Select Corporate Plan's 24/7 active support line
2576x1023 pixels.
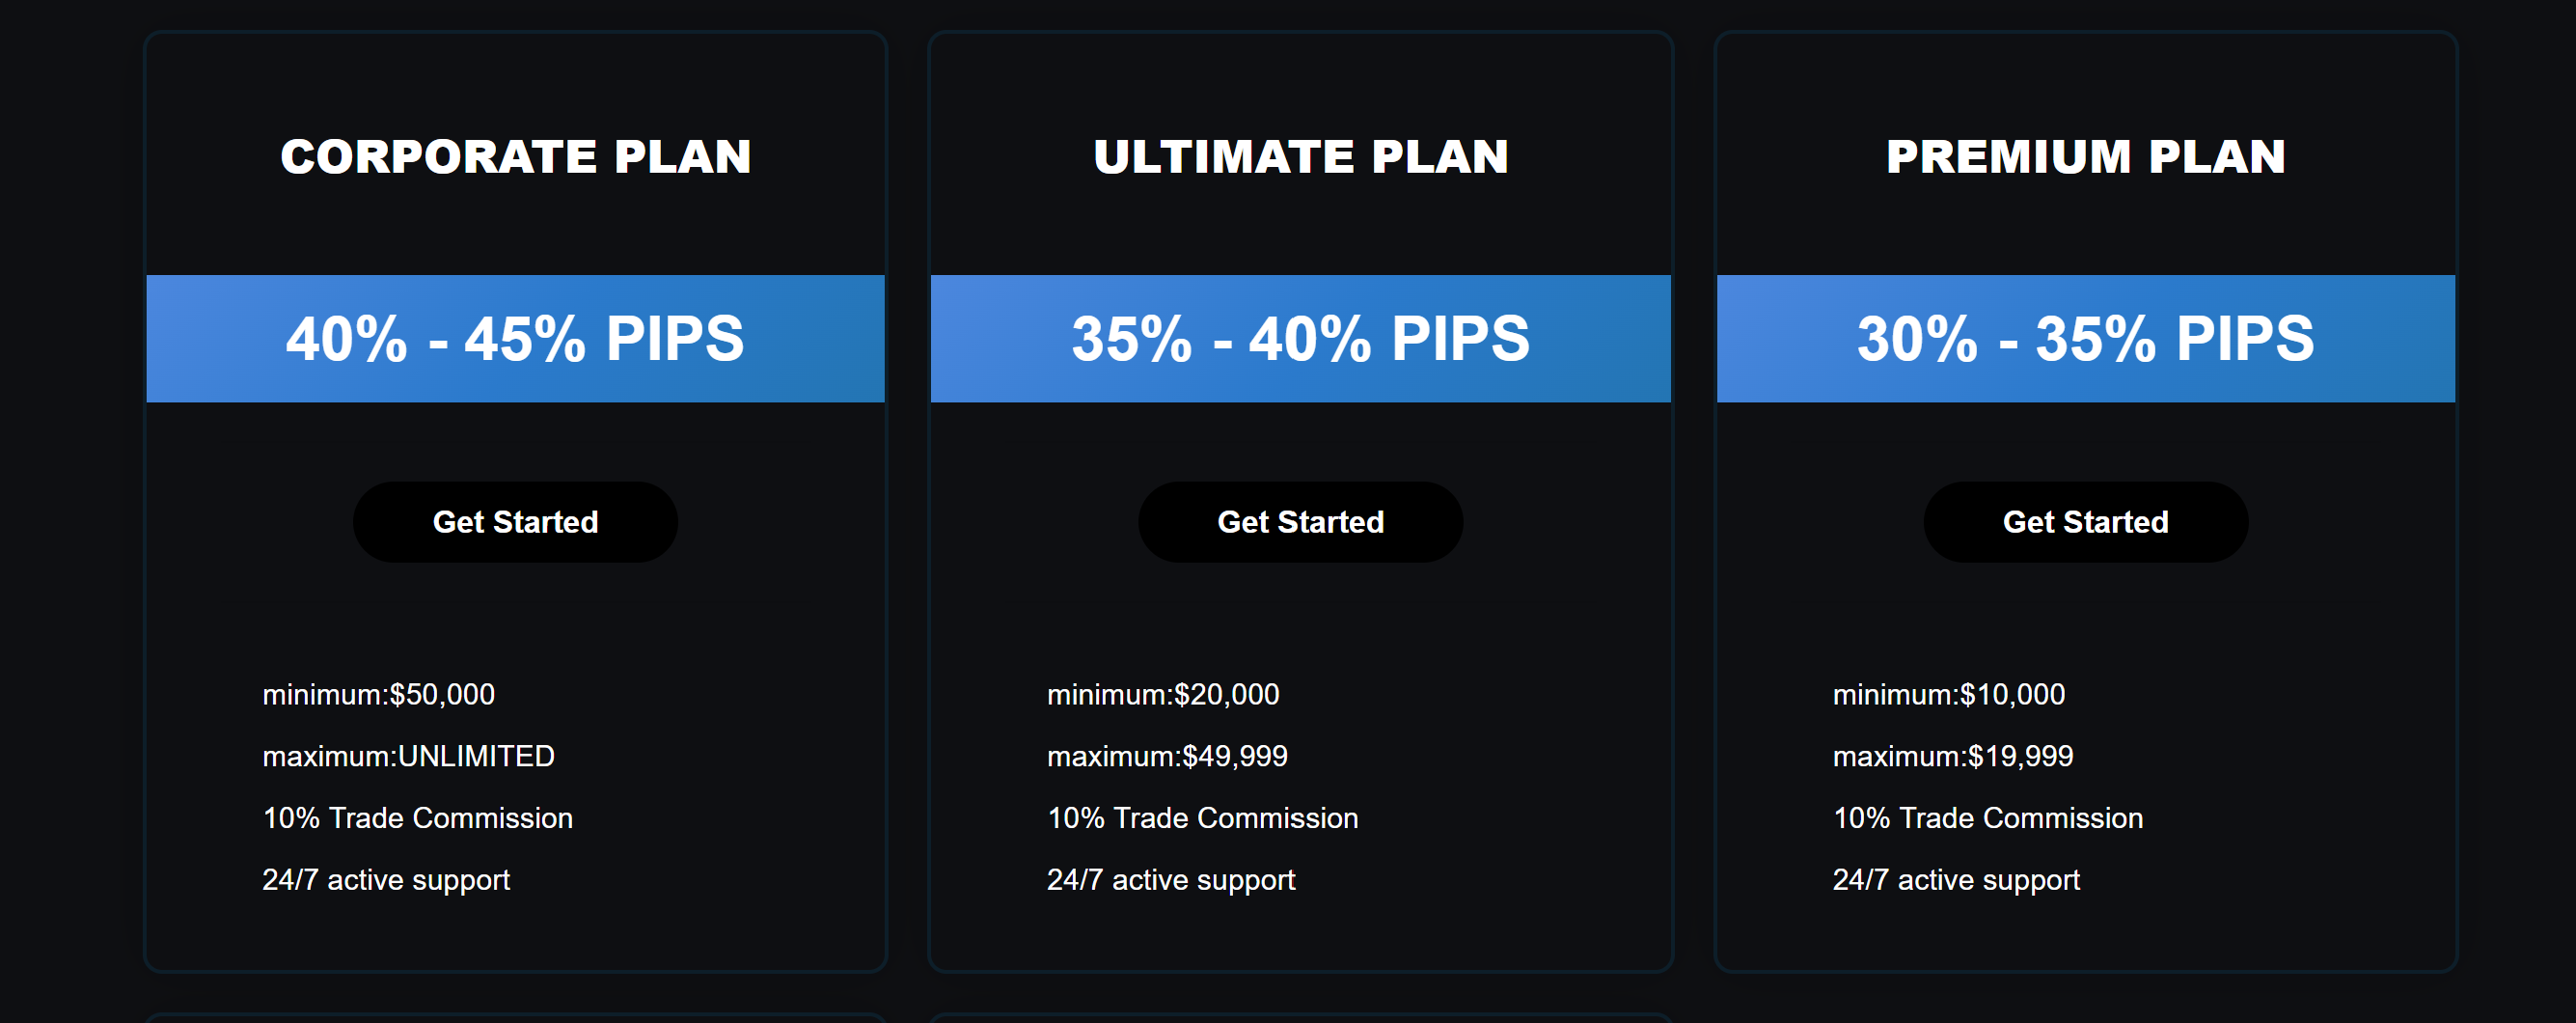click(386, 881)
